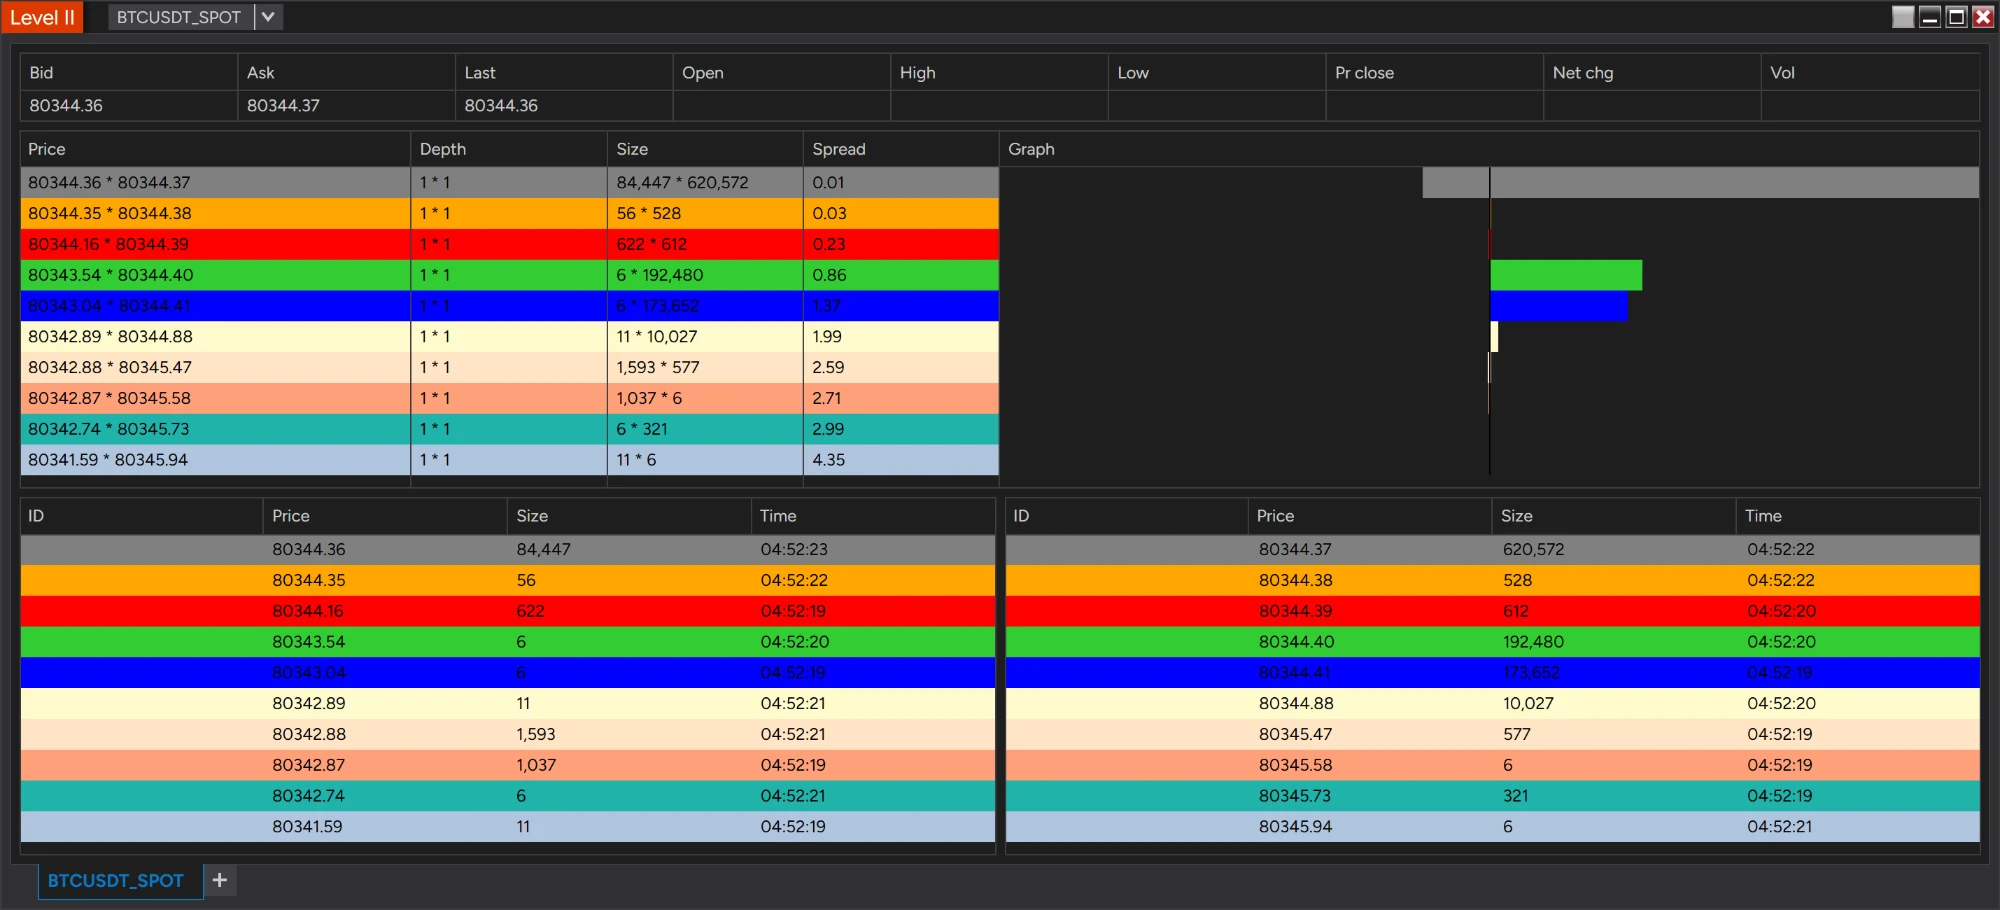Select row 80342.89 * 80344.88 in depth table

pyautogui.click(x=509, y=336)
